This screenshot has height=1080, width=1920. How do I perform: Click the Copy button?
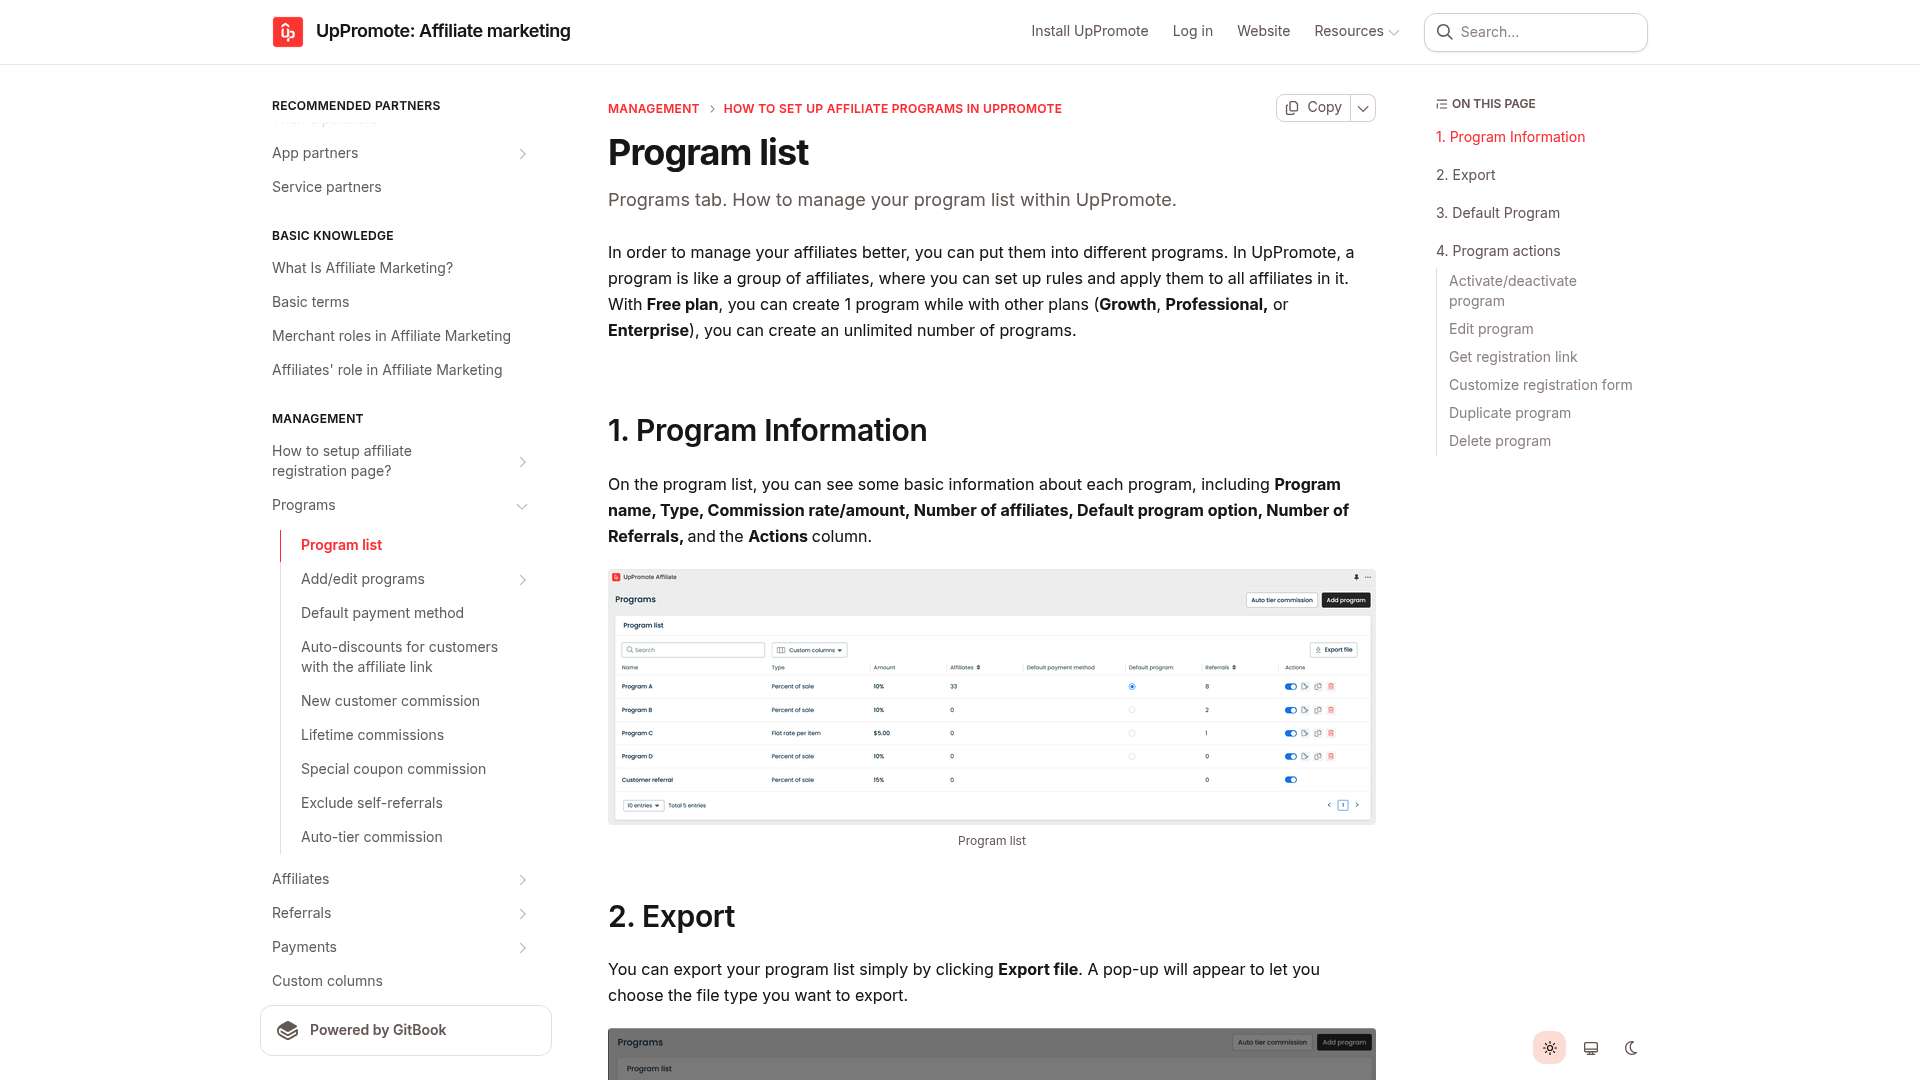coord(1313,108)
